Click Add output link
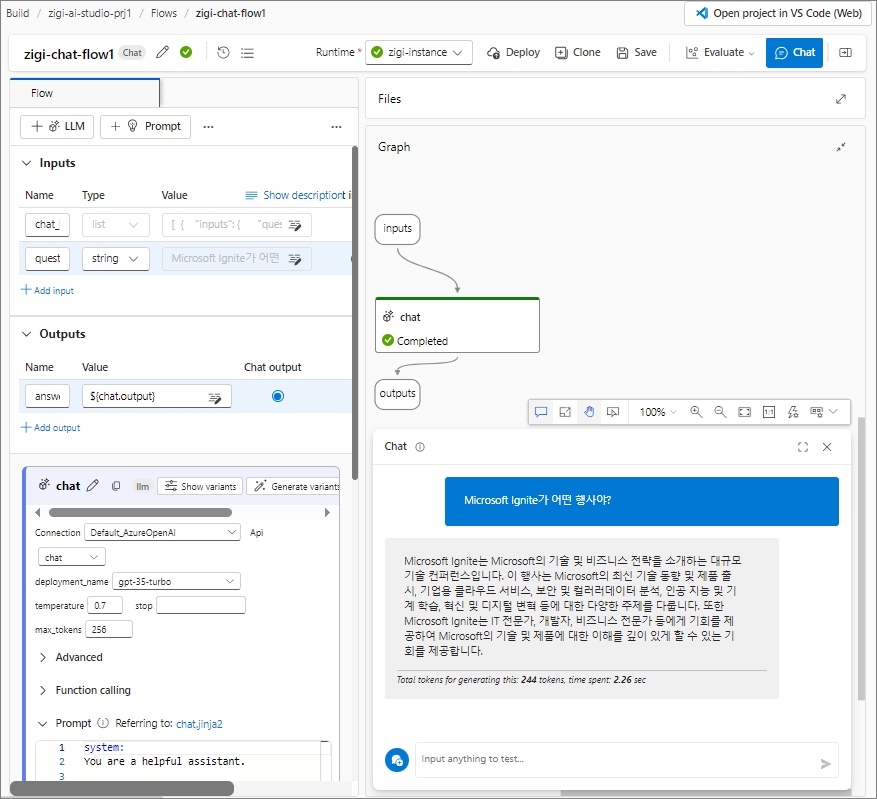The width and height of the screenshot is (877, 799). 51,428
